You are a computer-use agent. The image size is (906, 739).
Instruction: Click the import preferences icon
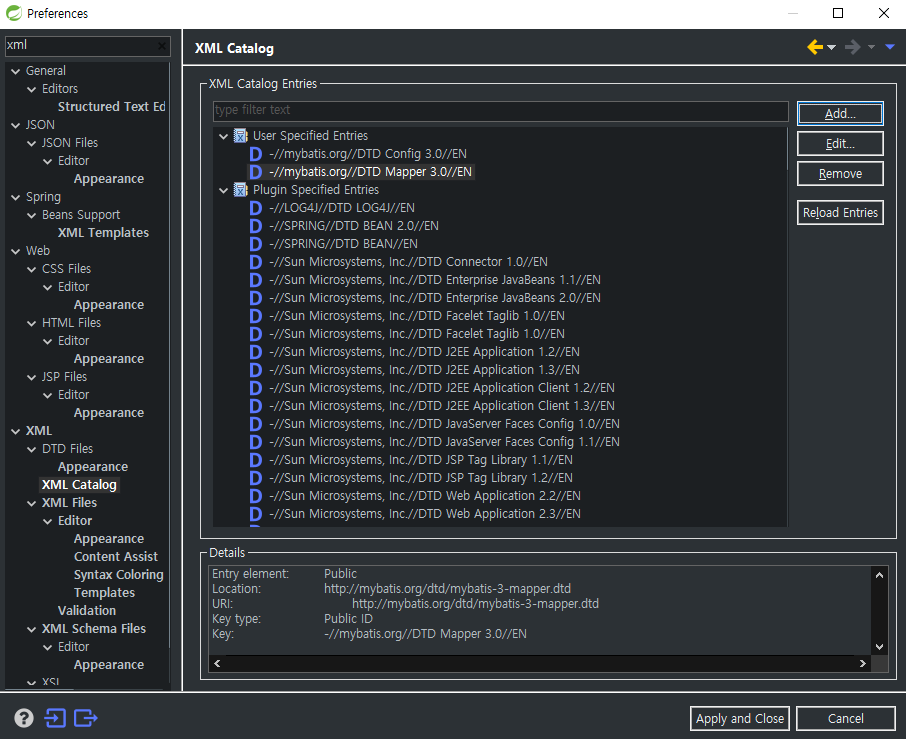pyautogui.click(x=55, y=718)
